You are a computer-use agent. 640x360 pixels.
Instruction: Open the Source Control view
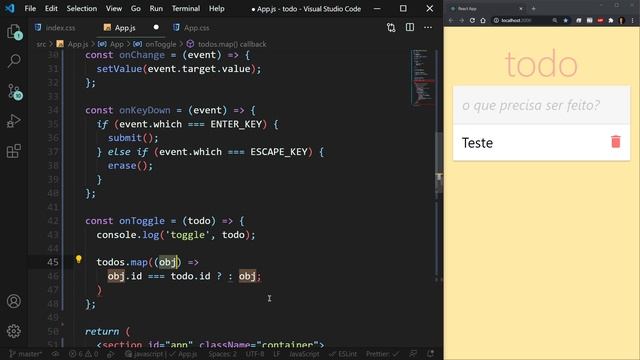(x=14, y=91)
